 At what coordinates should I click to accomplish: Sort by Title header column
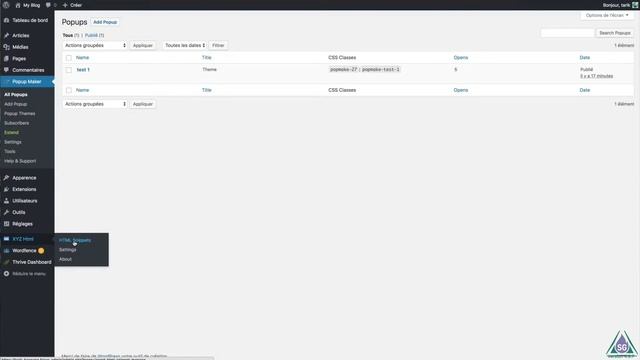coord(207,58)
